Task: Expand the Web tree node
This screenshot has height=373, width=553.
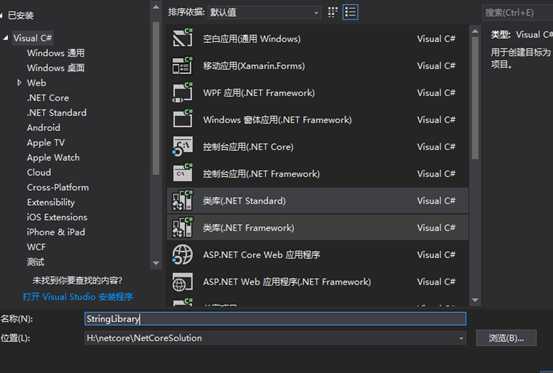Action: click(x=19, y=82)
